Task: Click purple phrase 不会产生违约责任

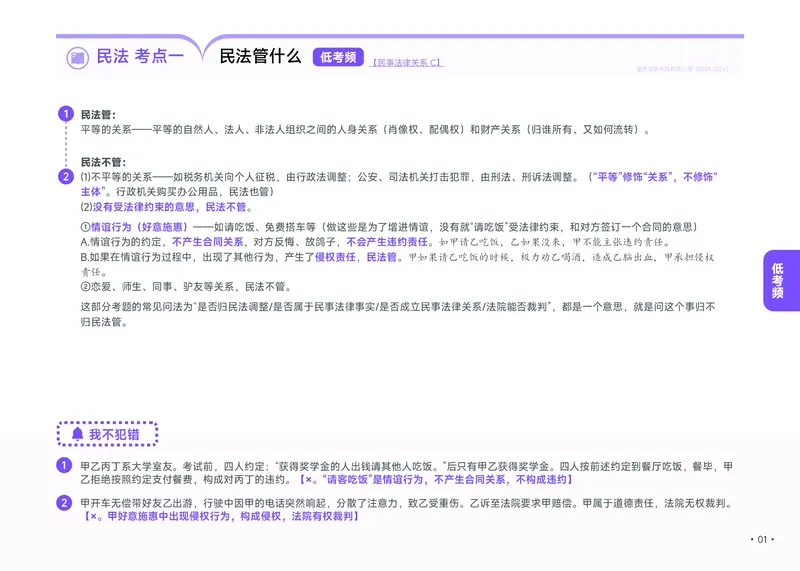Action: pos(387,241)
